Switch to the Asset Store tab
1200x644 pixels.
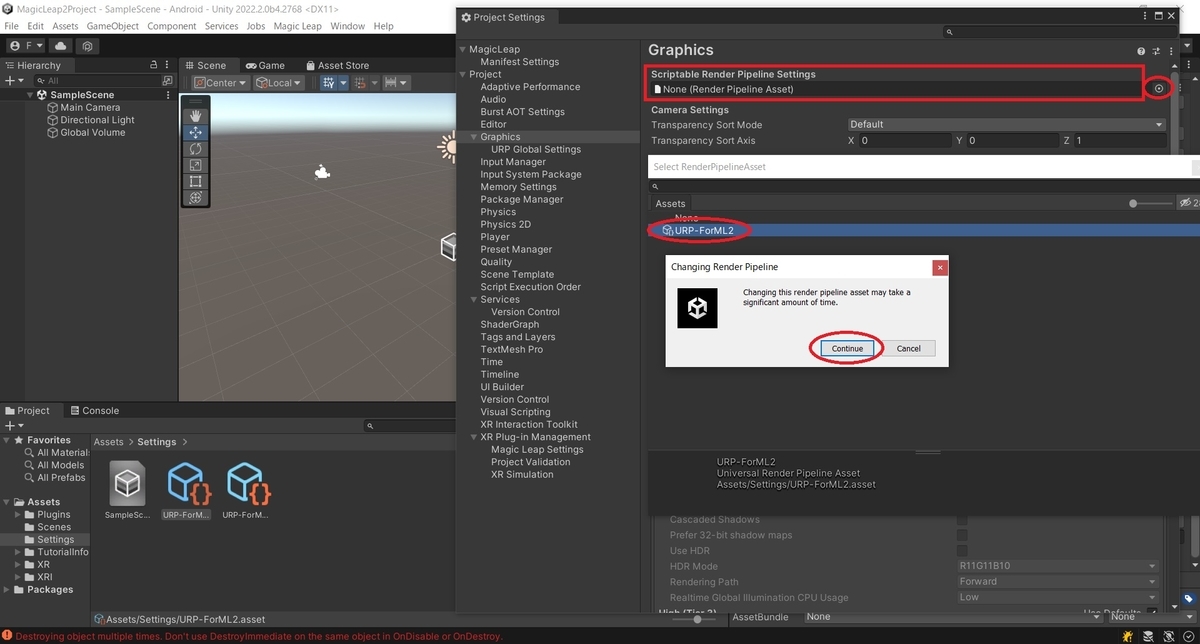click(x=338, y=65)
